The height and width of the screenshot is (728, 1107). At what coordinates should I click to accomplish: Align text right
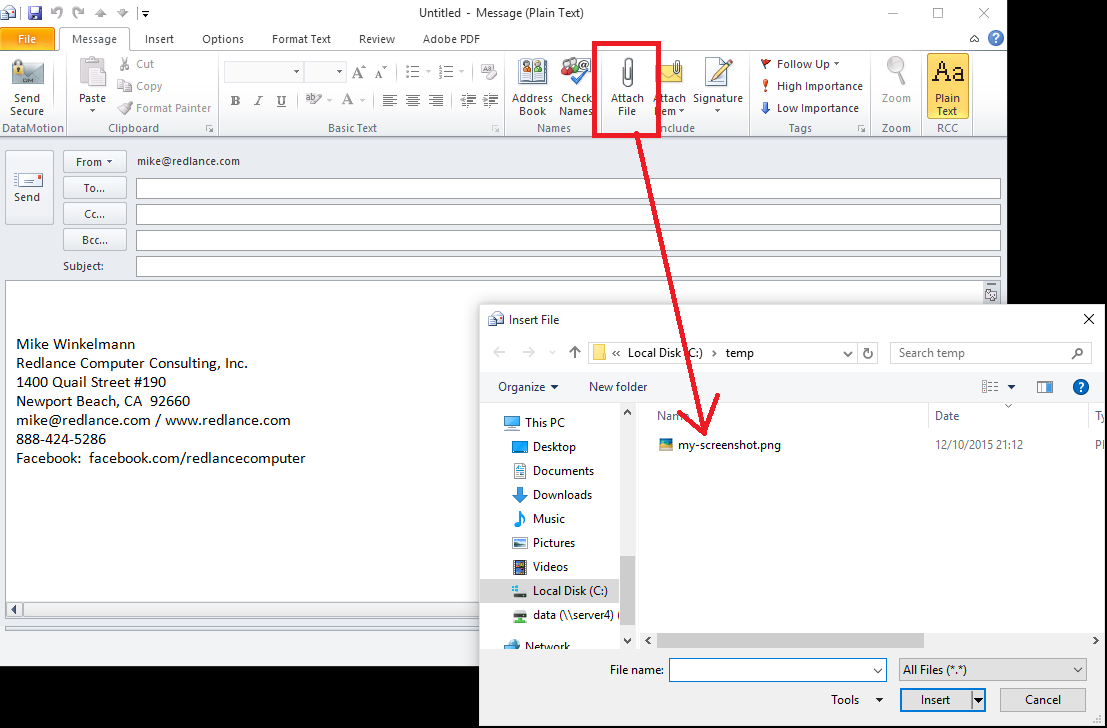click(x=436, y=101)
